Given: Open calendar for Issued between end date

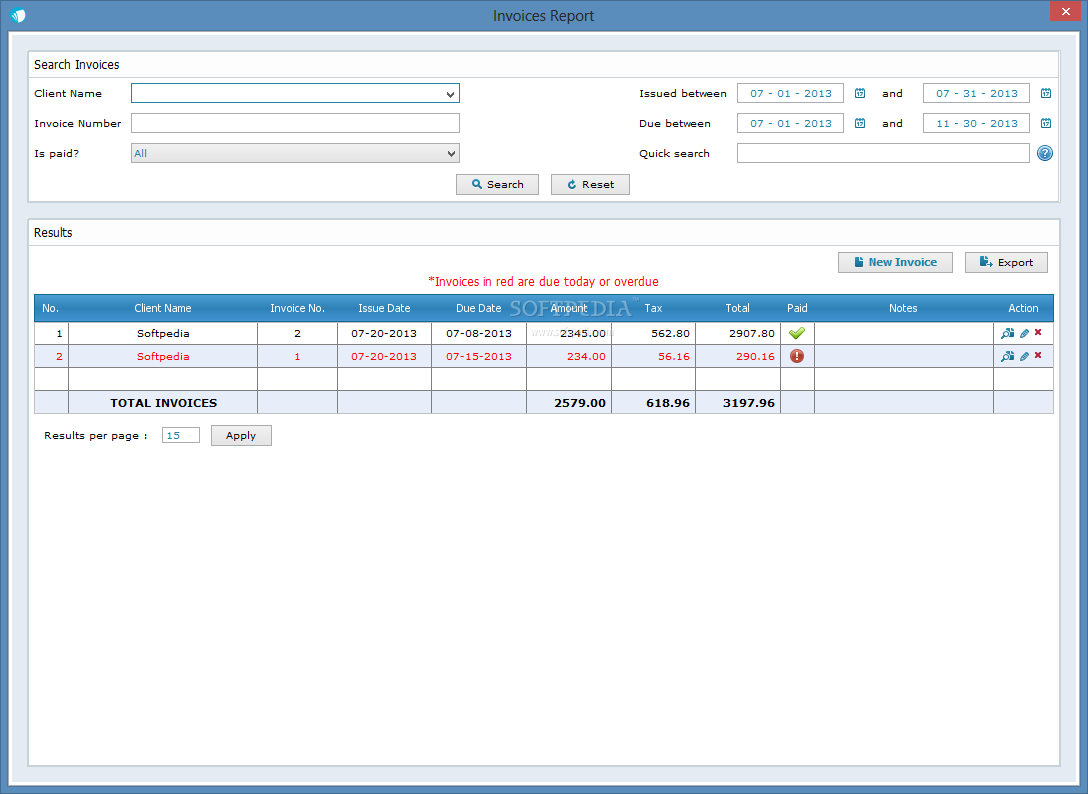Looking at the screenshot, I should [x=1046, y=93].
